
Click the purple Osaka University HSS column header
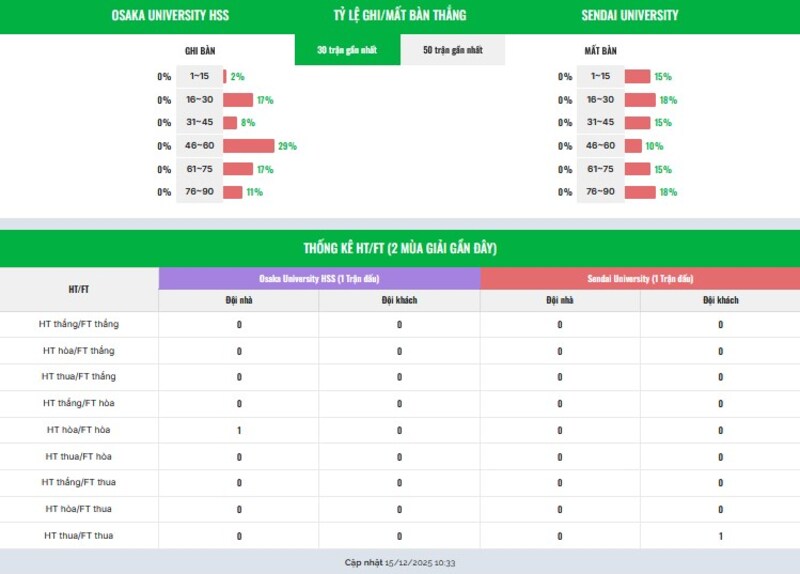point(319,279)
